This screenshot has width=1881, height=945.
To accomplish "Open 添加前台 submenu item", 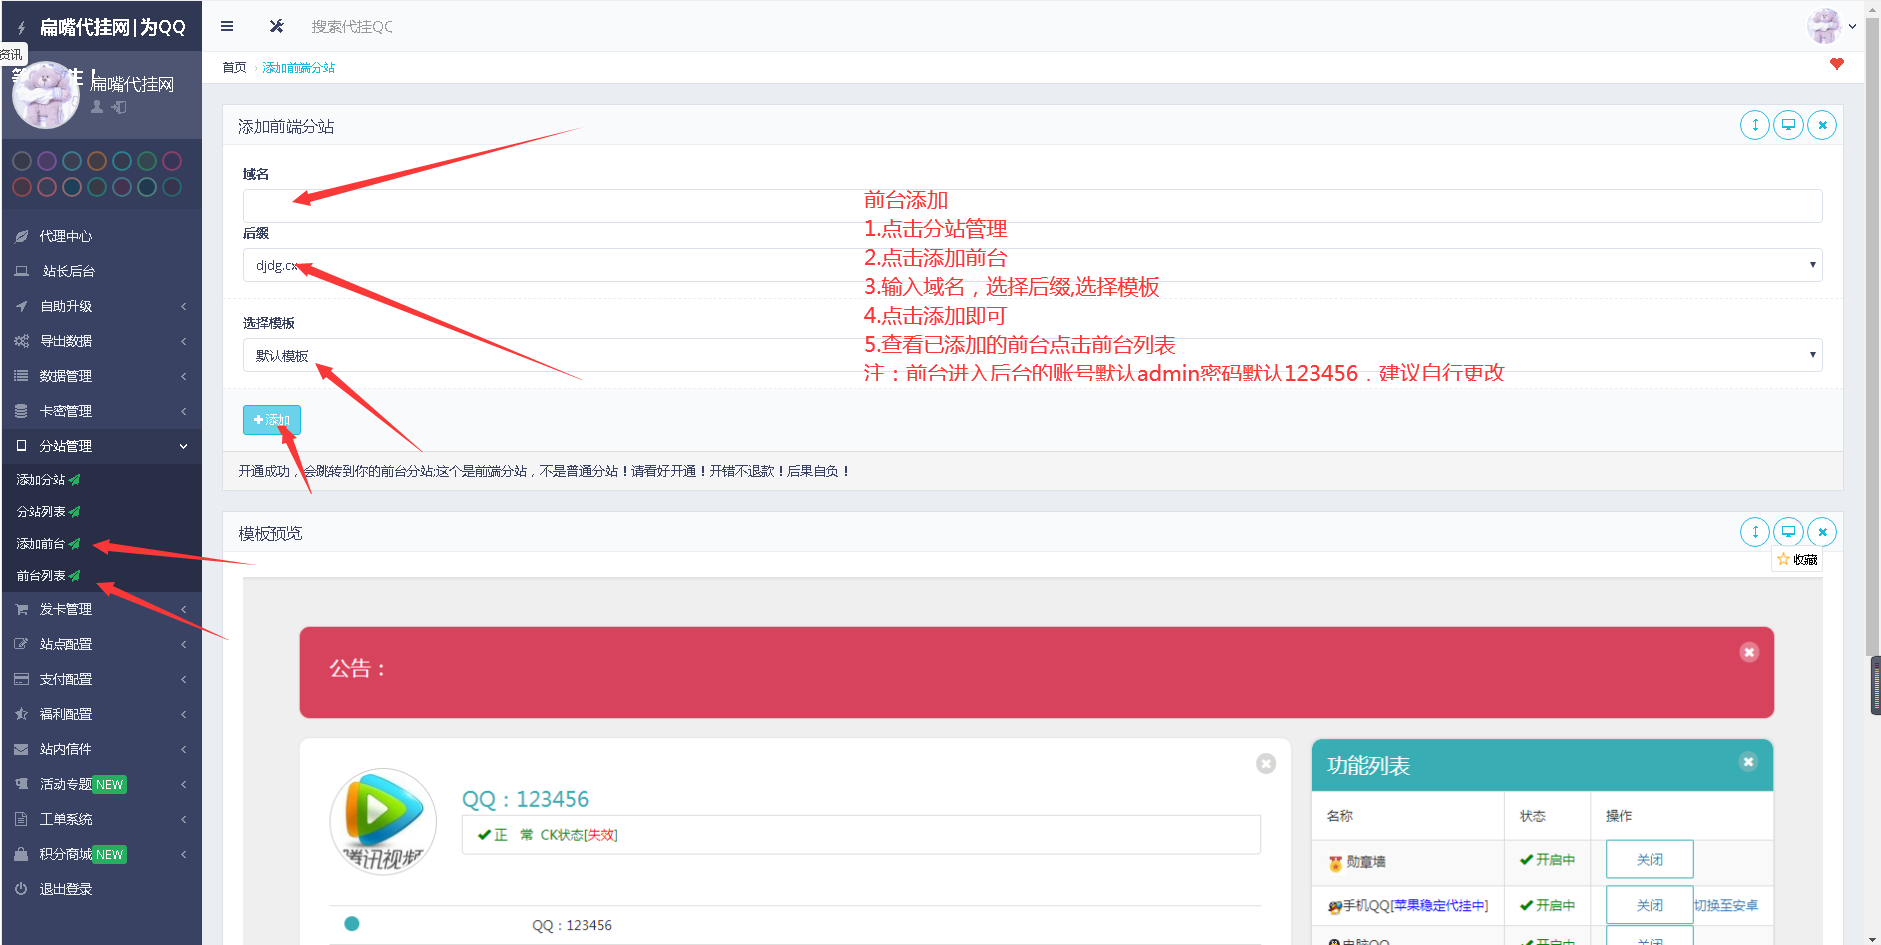I will (x=48, y=544).
